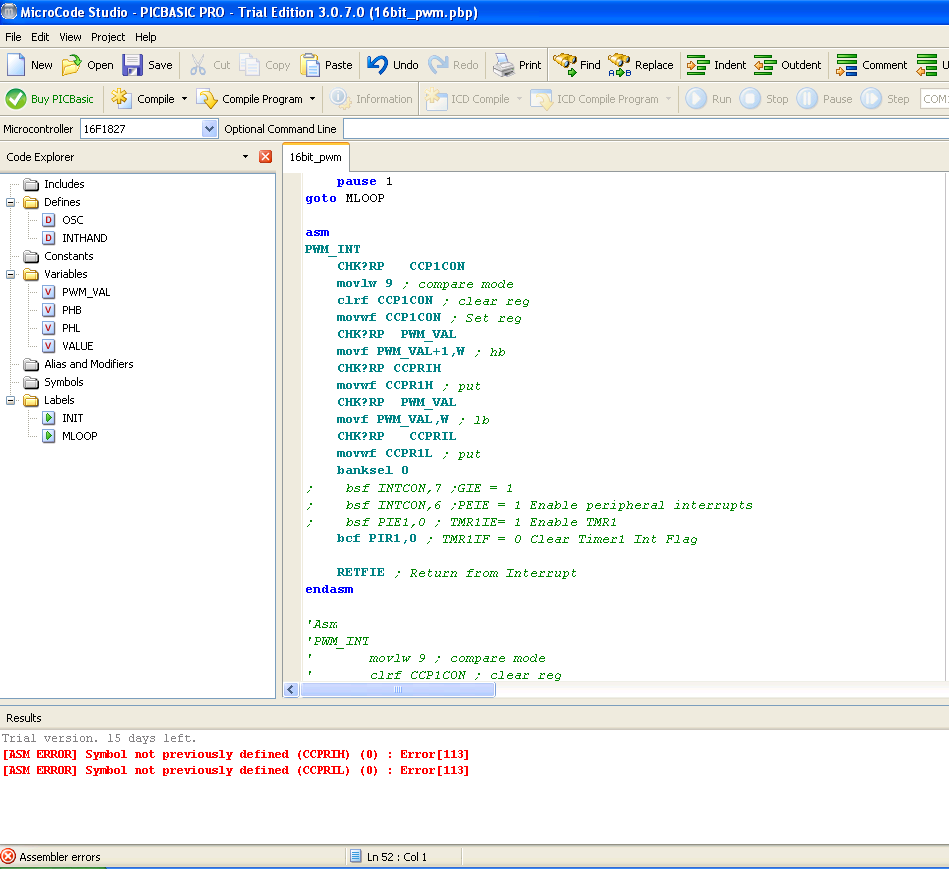The image size is (949, 869).
Task: Indent the selected code
Action: coord(698,65)
